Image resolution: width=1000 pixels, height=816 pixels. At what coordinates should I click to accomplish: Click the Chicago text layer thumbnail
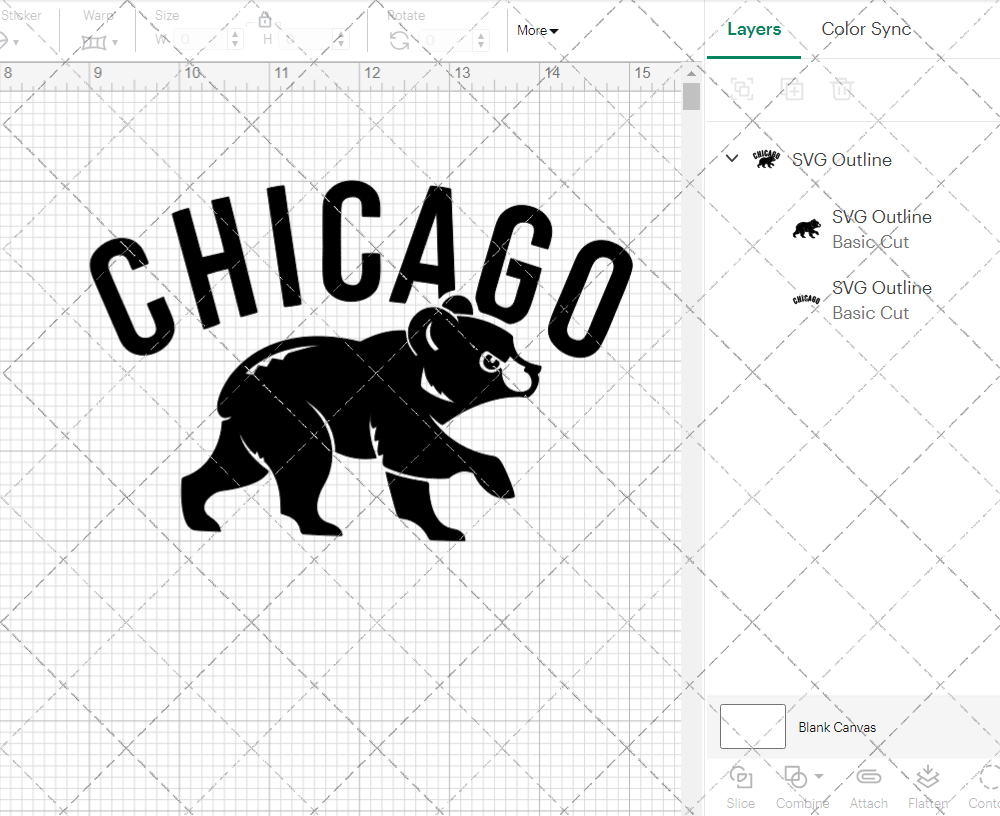pos(806,299)
